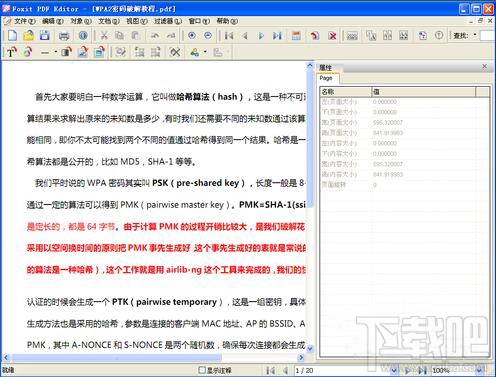Open the 100% zoom level dropdown
This screenshot has height=377, width=496.
click(x=480, y=370)
